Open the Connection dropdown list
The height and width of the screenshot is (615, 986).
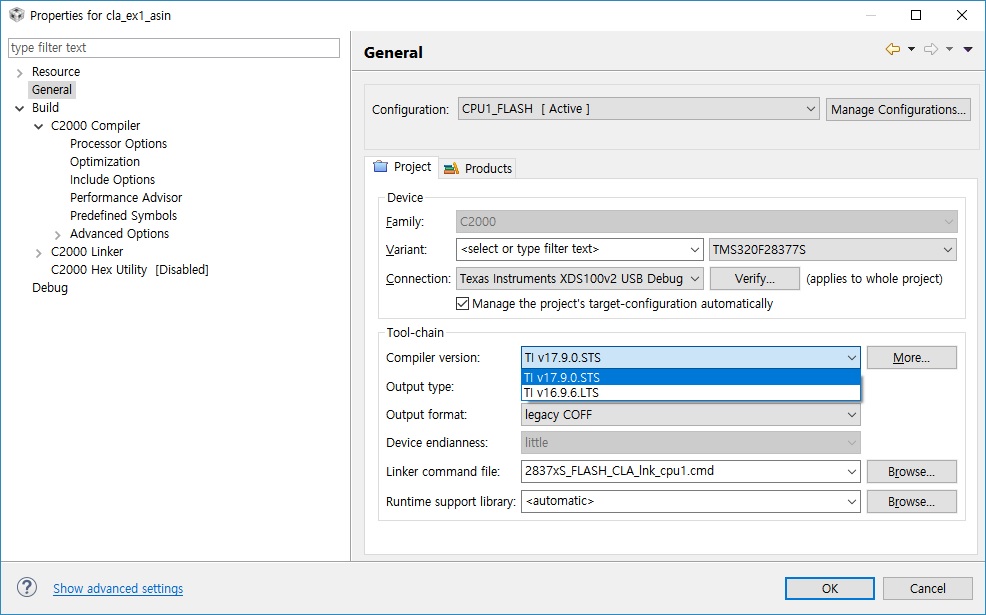(x=580, y=279)
